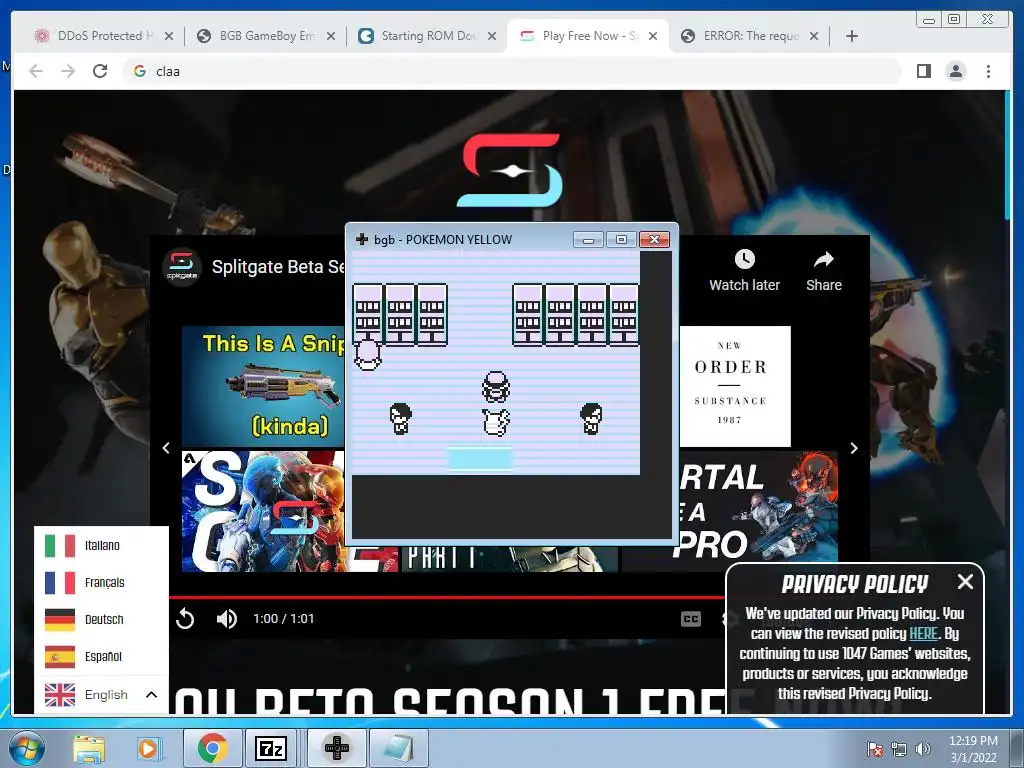
Task: Toggle closed captions on the video
Action: (691, 618)
